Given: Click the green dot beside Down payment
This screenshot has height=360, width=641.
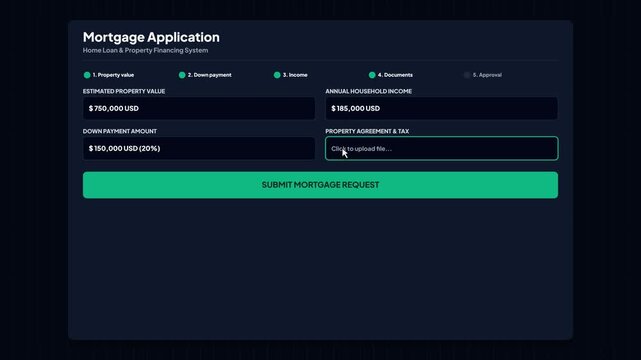Looking at the screenshot, I should pos(182,75).
